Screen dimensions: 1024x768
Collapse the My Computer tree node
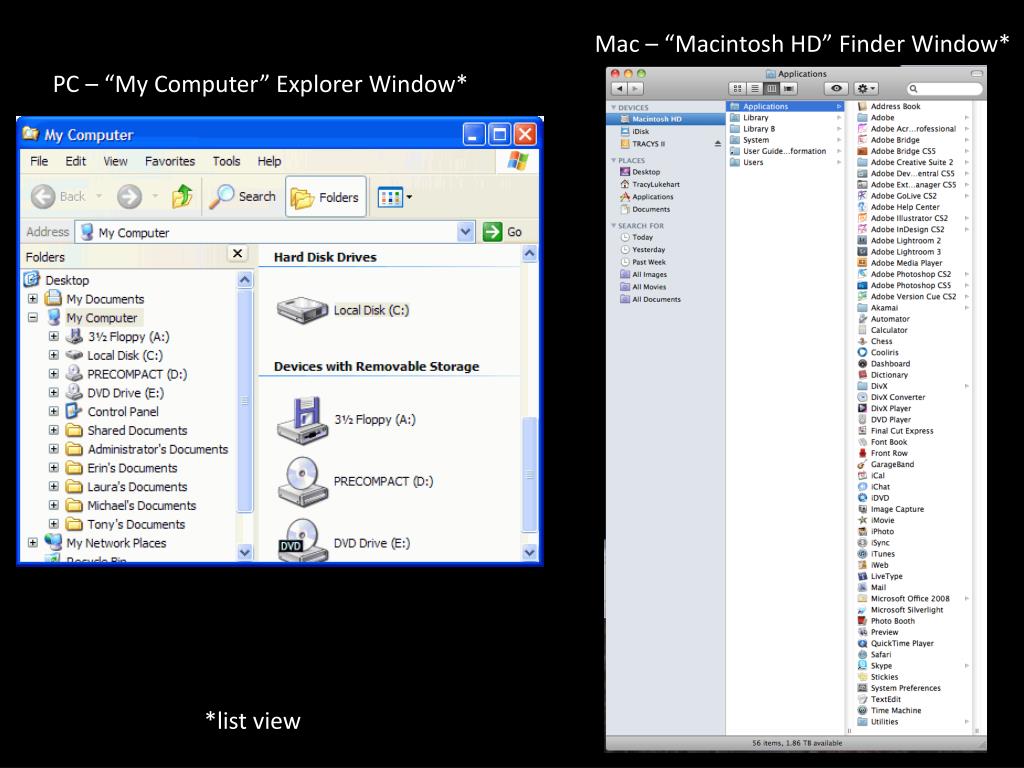pos(33,317)
